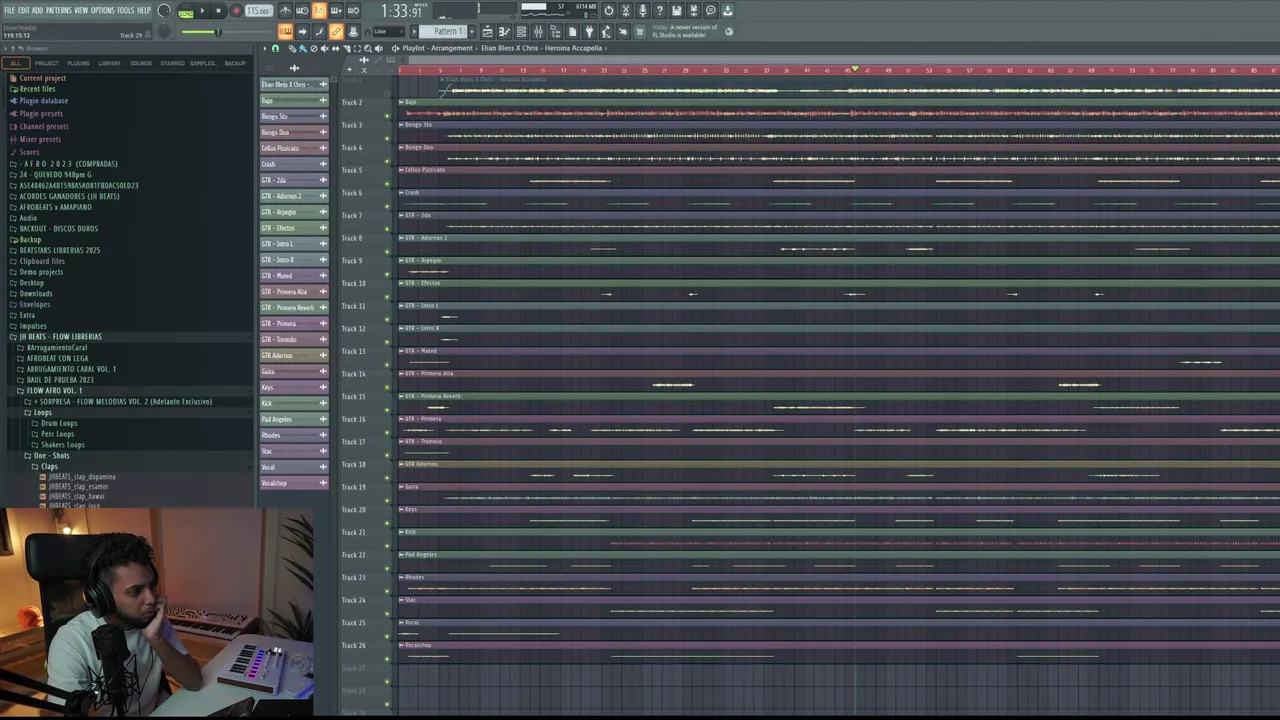
Task: Click the tempo field showing 115
Action: [x=259, y=11]
